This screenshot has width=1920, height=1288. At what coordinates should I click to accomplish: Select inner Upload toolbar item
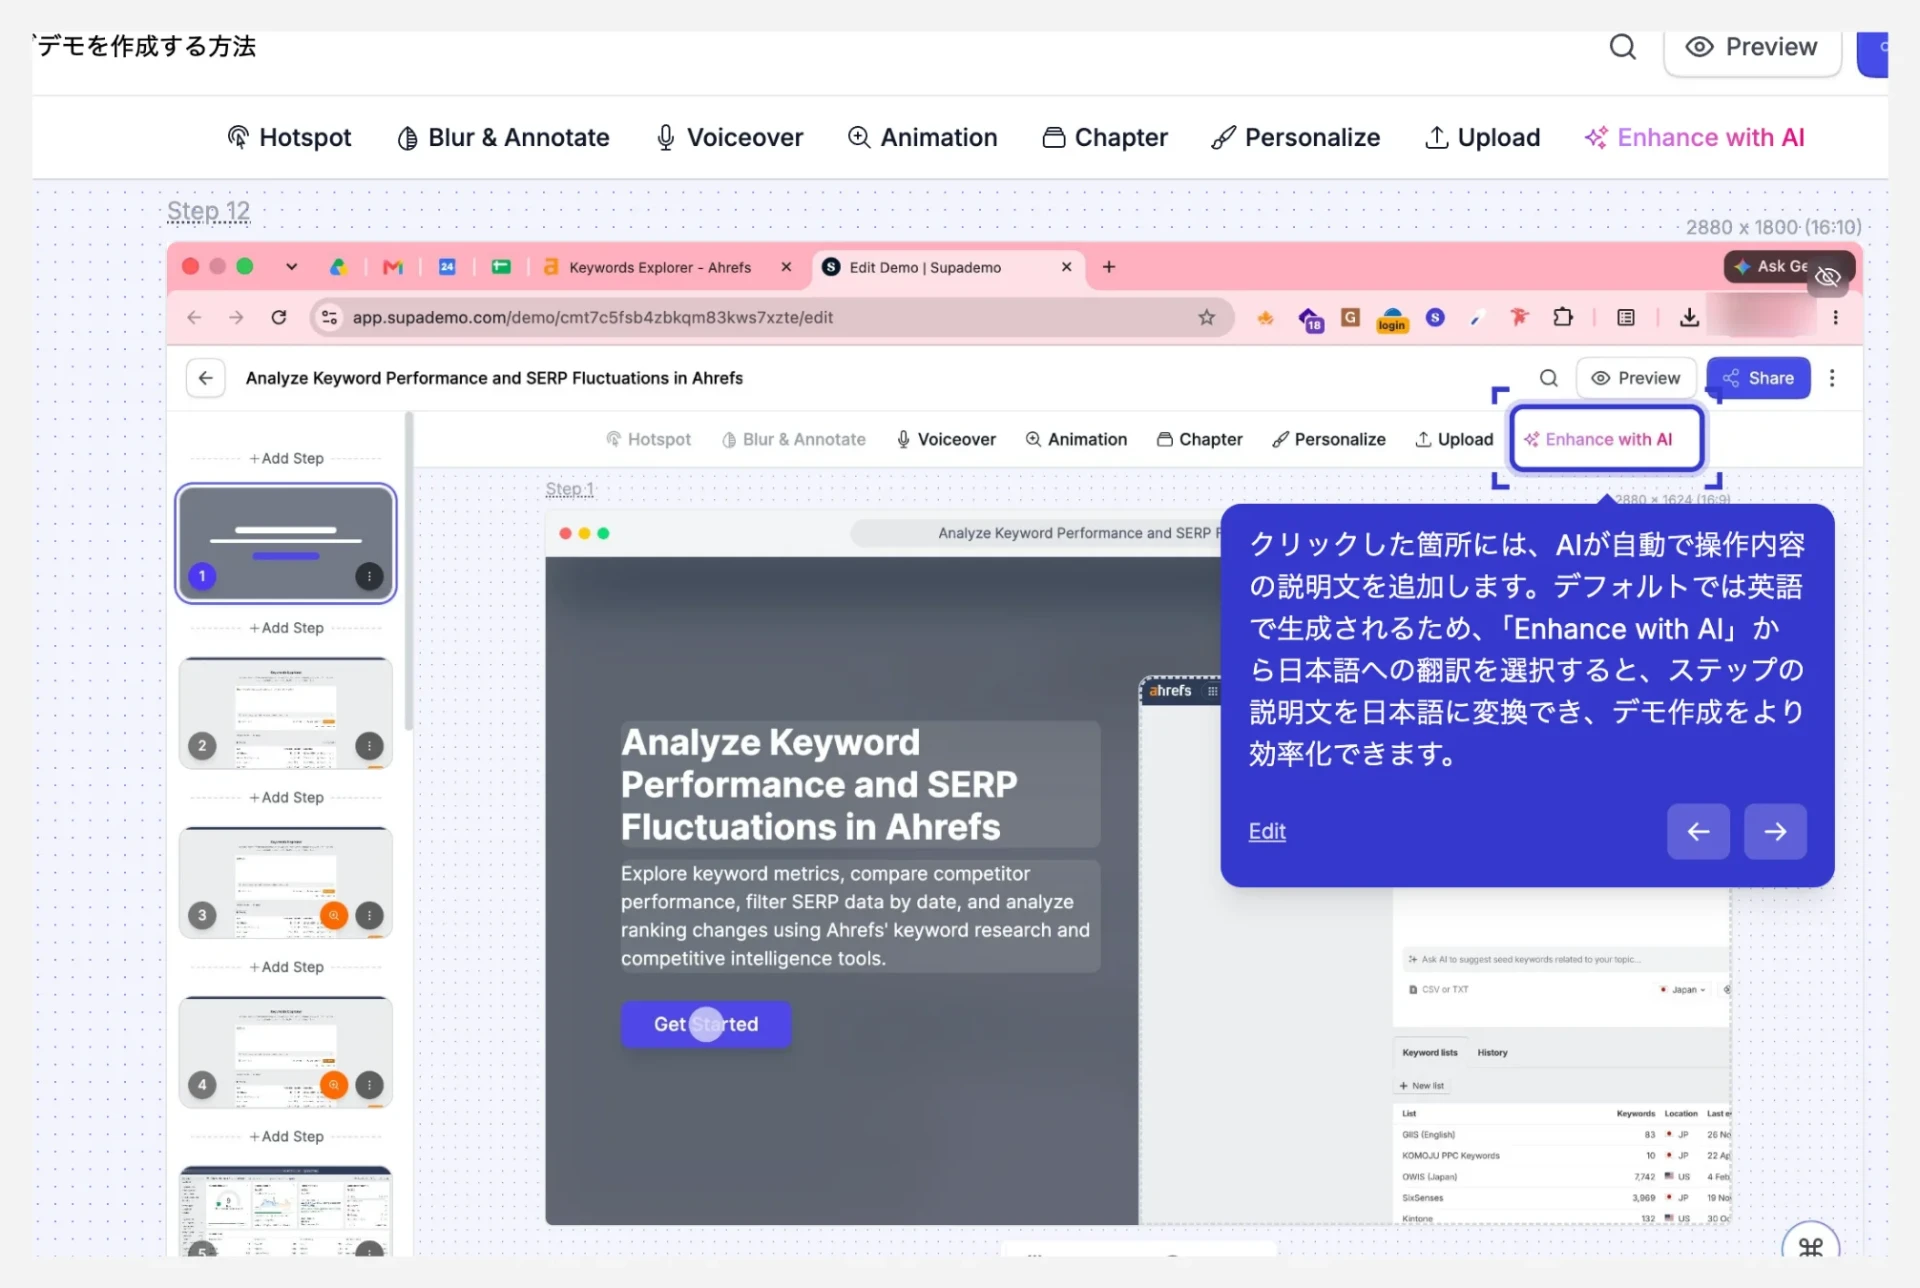[x=1454, y=439]
